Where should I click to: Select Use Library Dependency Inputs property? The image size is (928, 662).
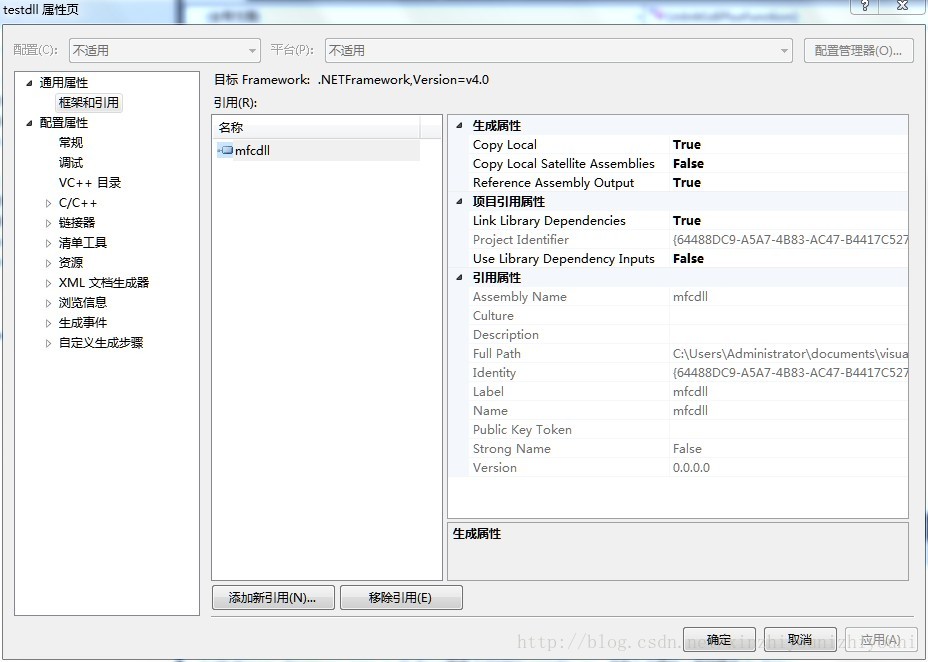point(688,259)
